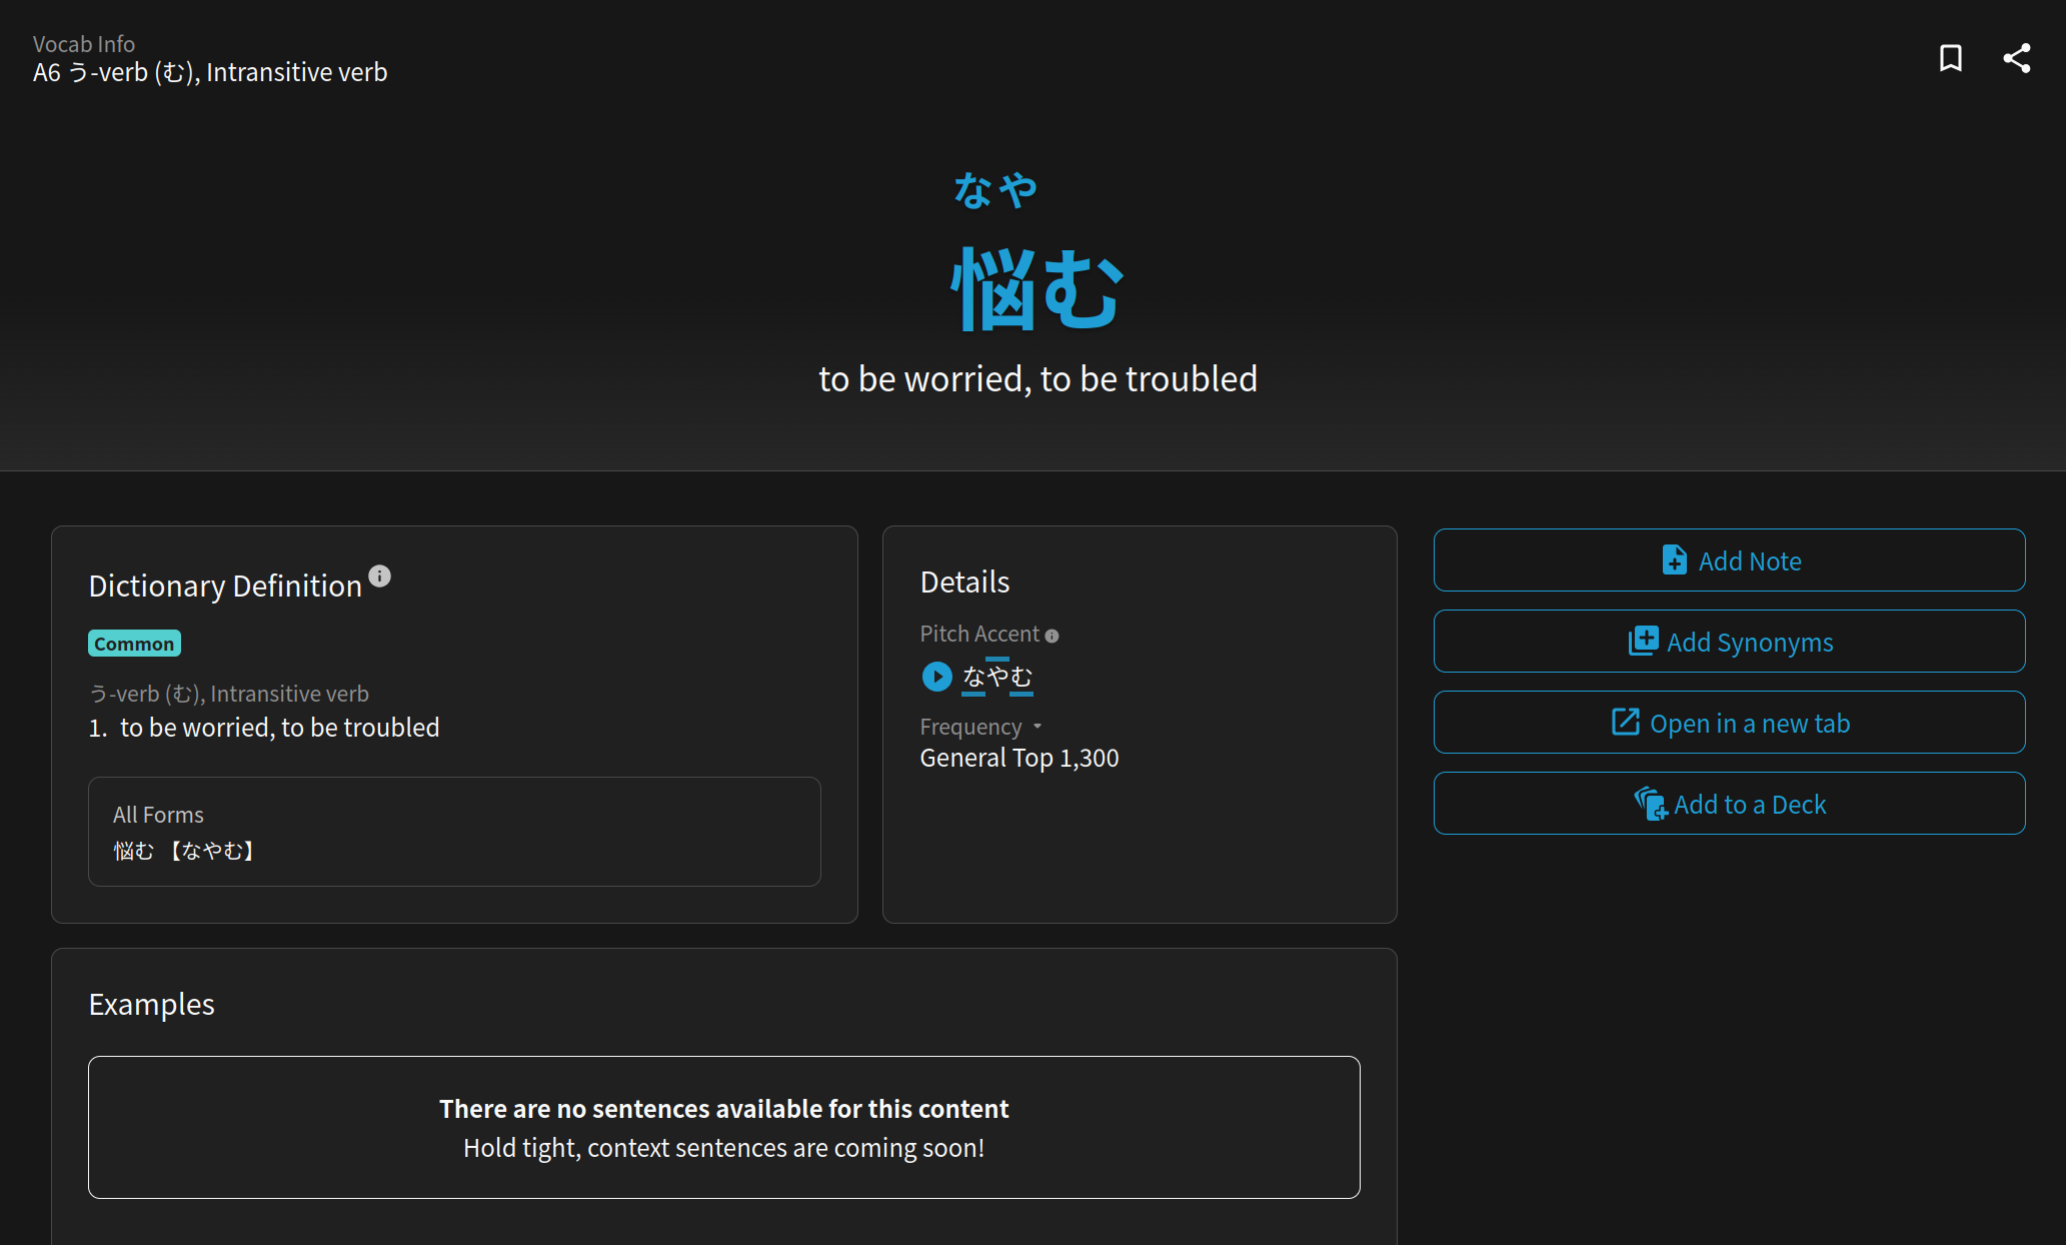Click the Add Synonyms plus icon

[x=1643, y=641]
